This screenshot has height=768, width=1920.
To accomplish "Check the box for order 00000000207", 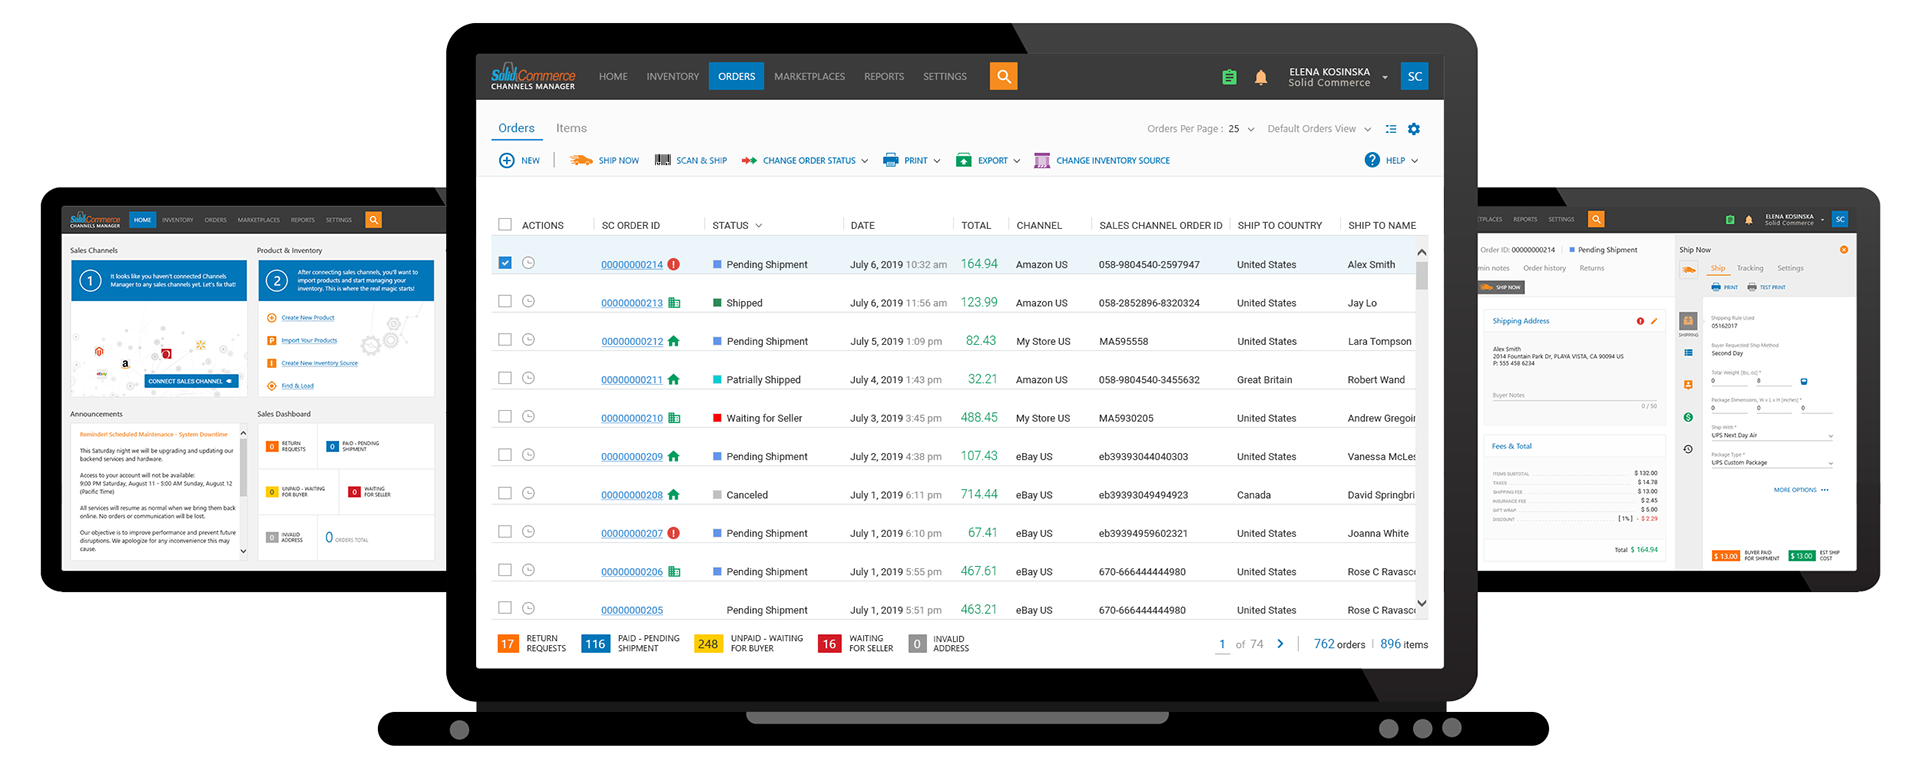I will click(x=505, y=532).
